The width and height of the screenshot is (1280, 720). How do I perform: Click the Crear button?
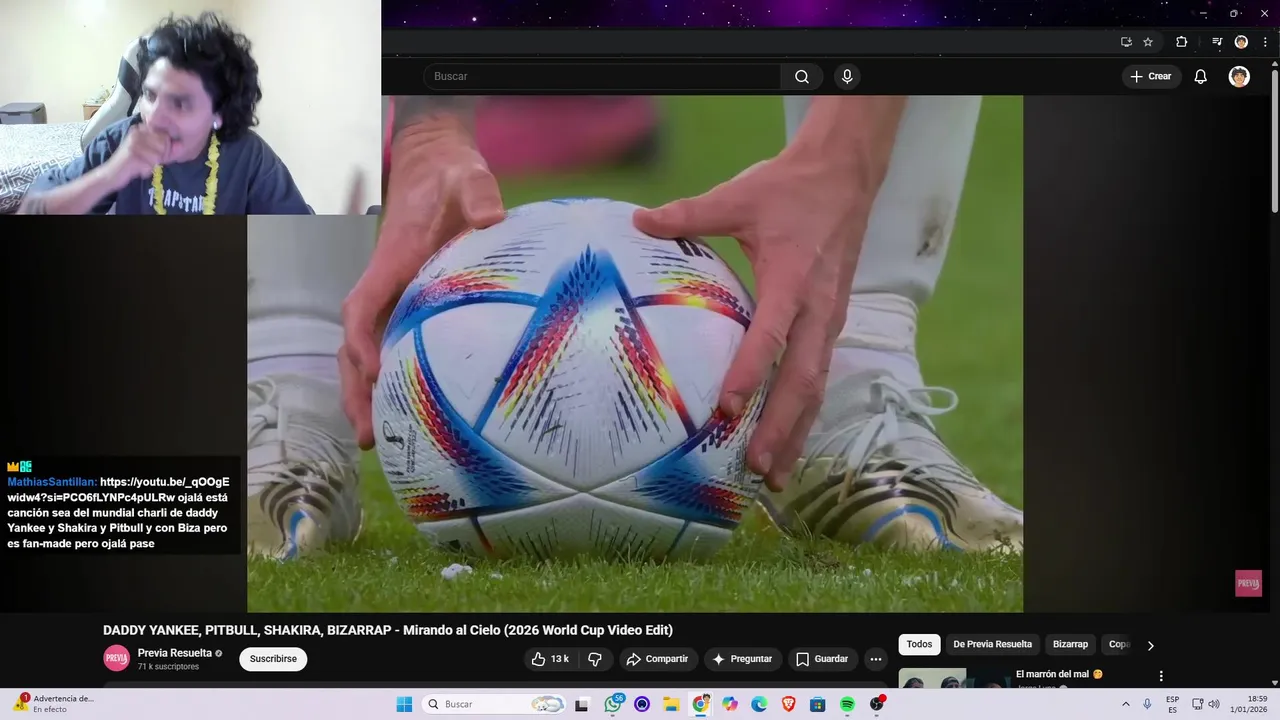pos(1151,77)
